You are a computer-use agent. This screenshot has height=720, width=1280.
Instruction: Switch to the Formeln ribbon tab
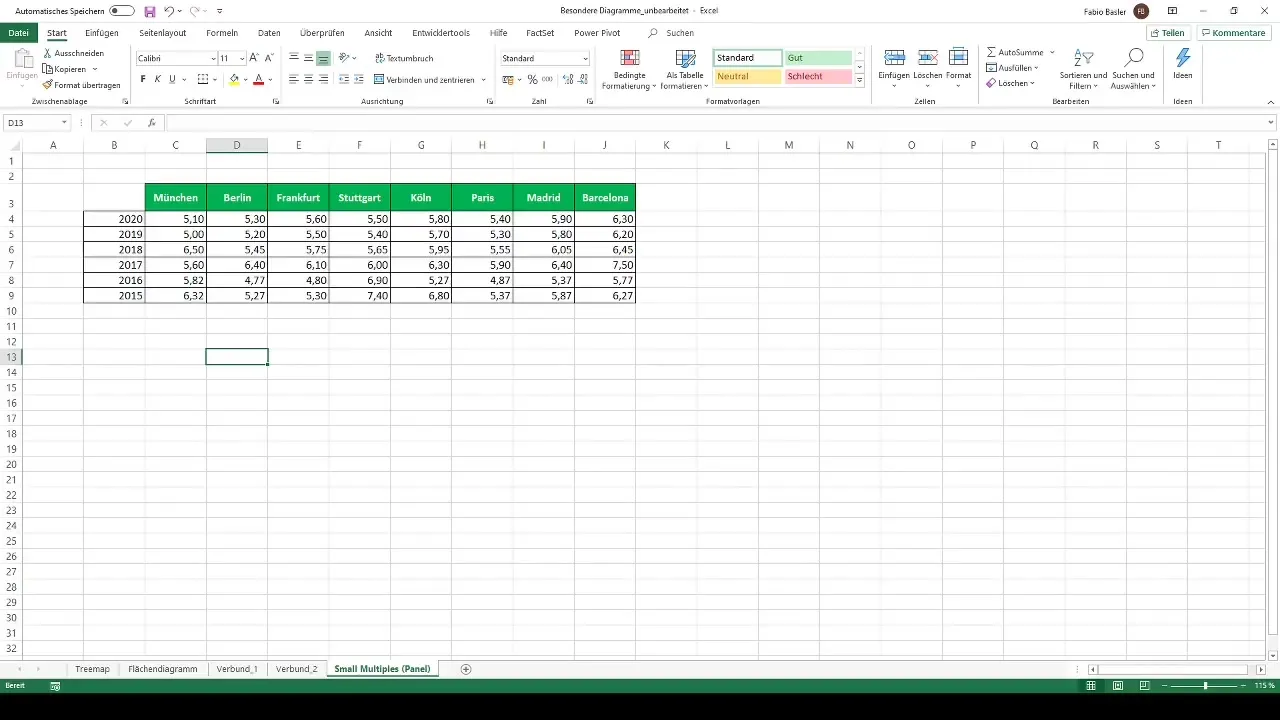coord(222,33)
